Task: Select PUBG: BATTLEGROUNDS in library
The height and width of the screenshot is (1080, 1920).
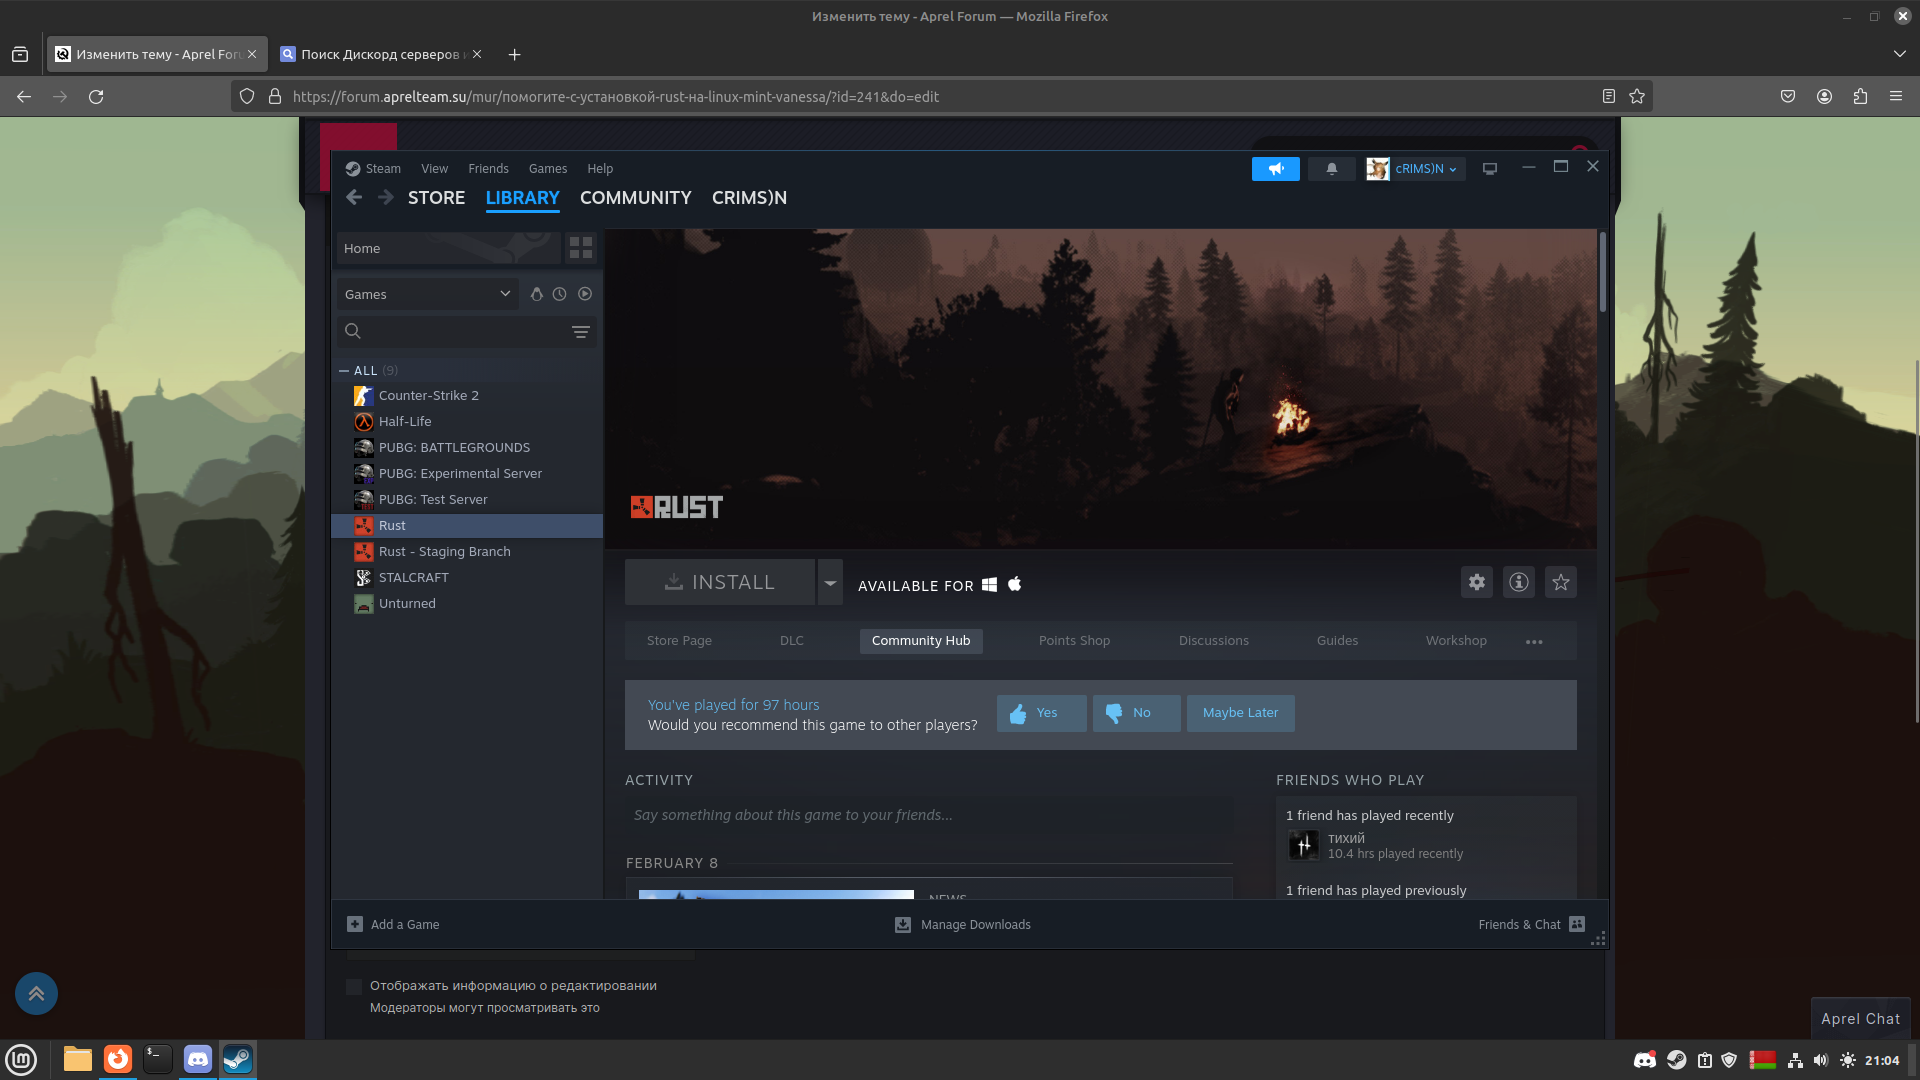Action: pyautogui.click(x=468, y=448)
